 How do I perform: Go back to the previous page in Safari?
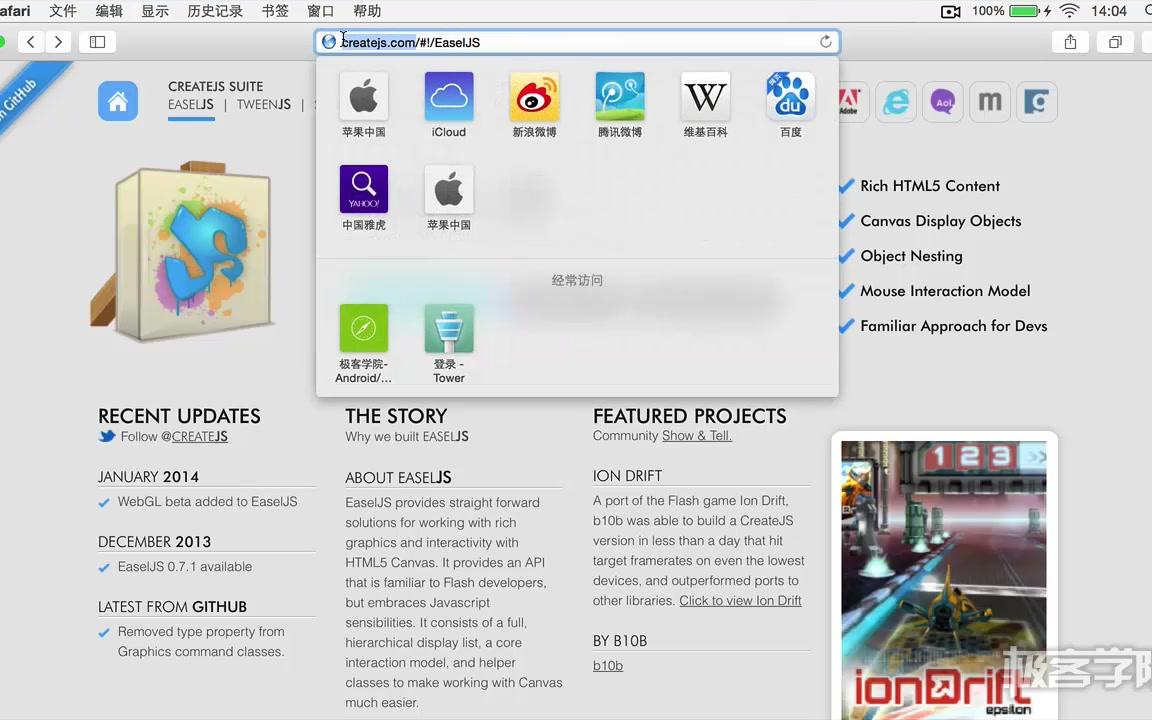pyautogui.click(x=30, y=42)
